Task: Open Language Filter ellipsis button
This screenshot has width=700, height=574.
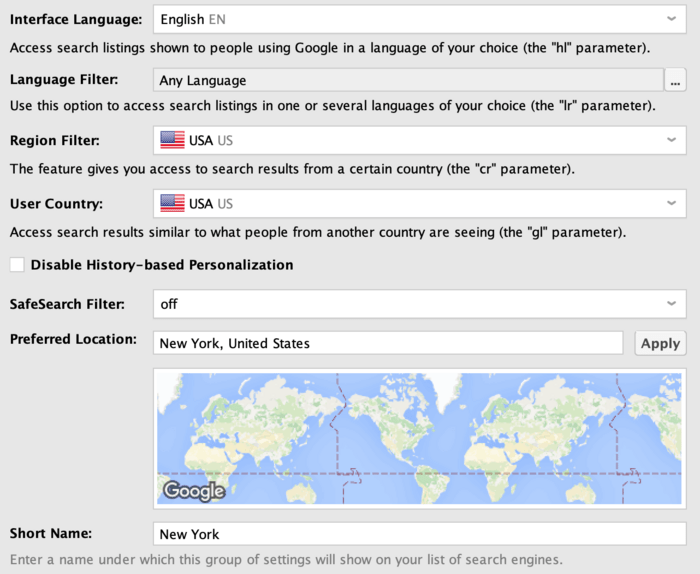Action: [x=675, y=80]
